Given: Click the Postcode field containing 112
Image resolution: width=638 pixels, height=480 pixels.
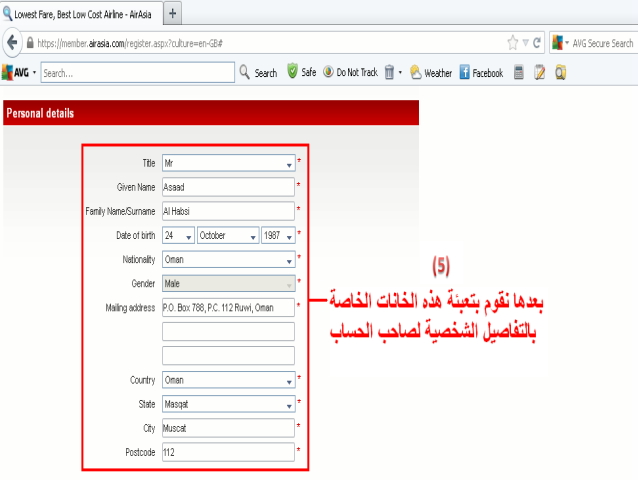Looking at the screenshot, I should pos(227,452).
